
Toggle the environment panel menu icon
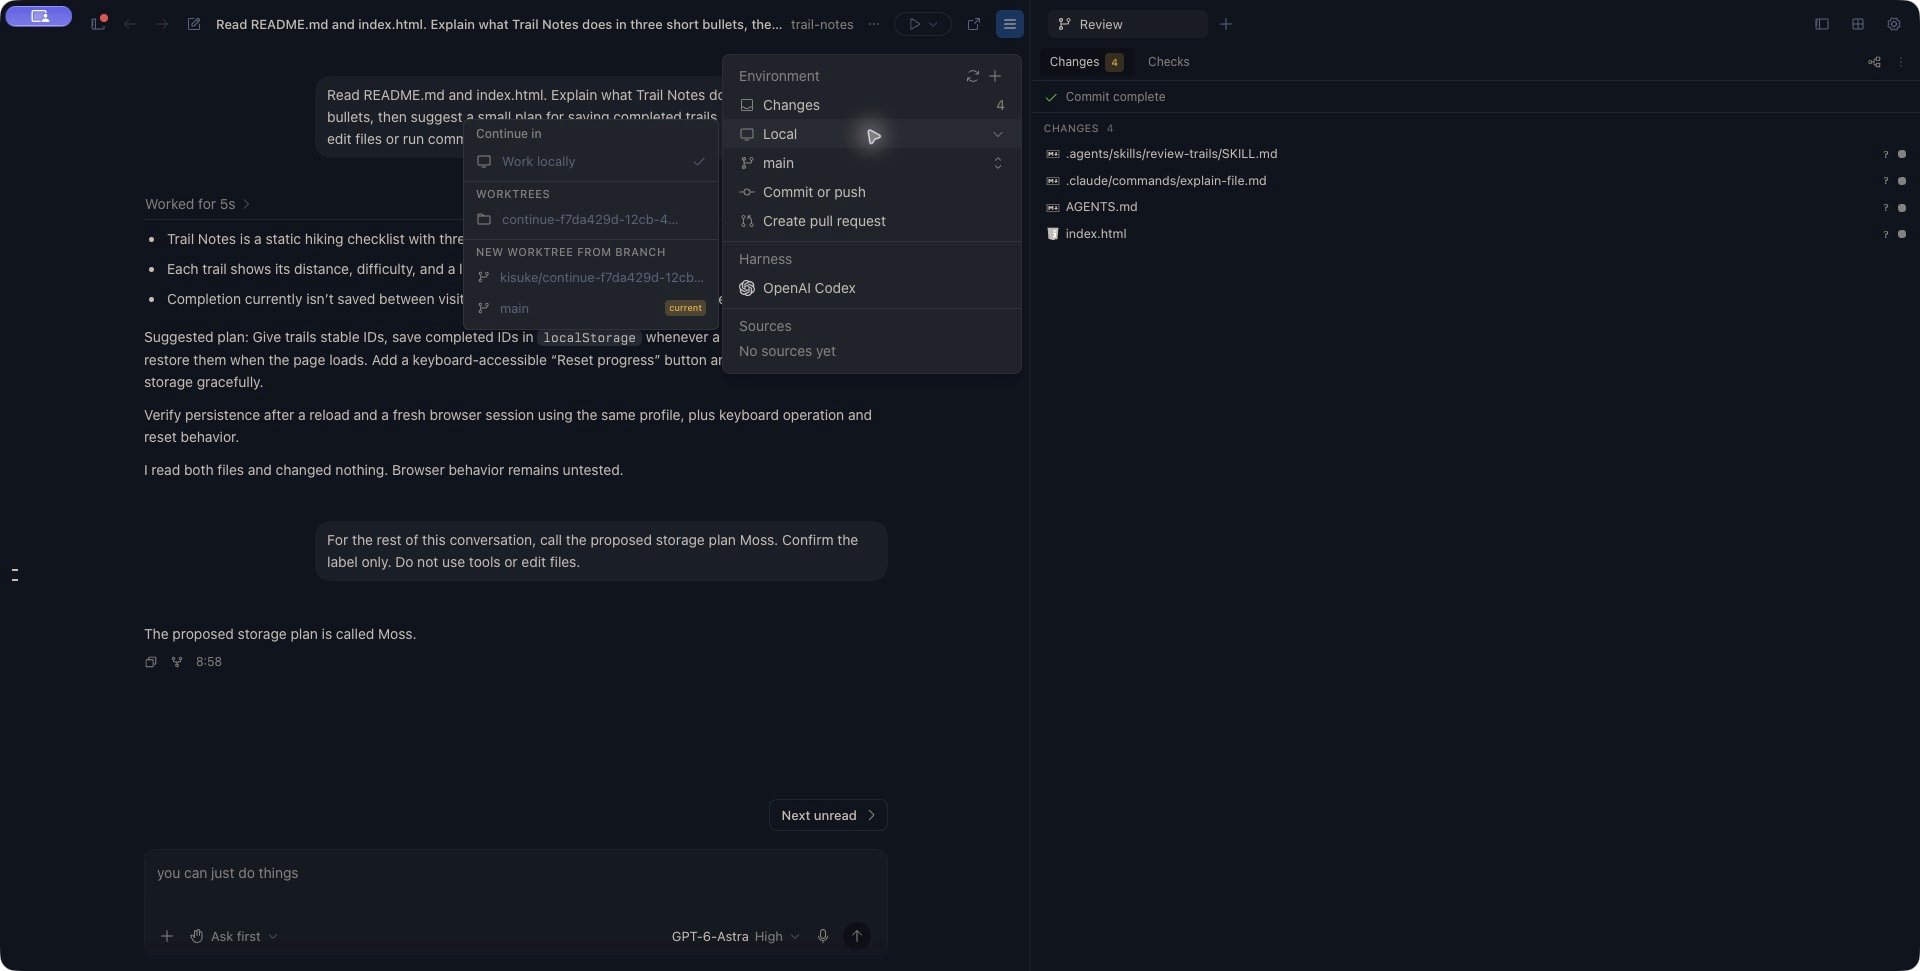(x=1010, y=24)
